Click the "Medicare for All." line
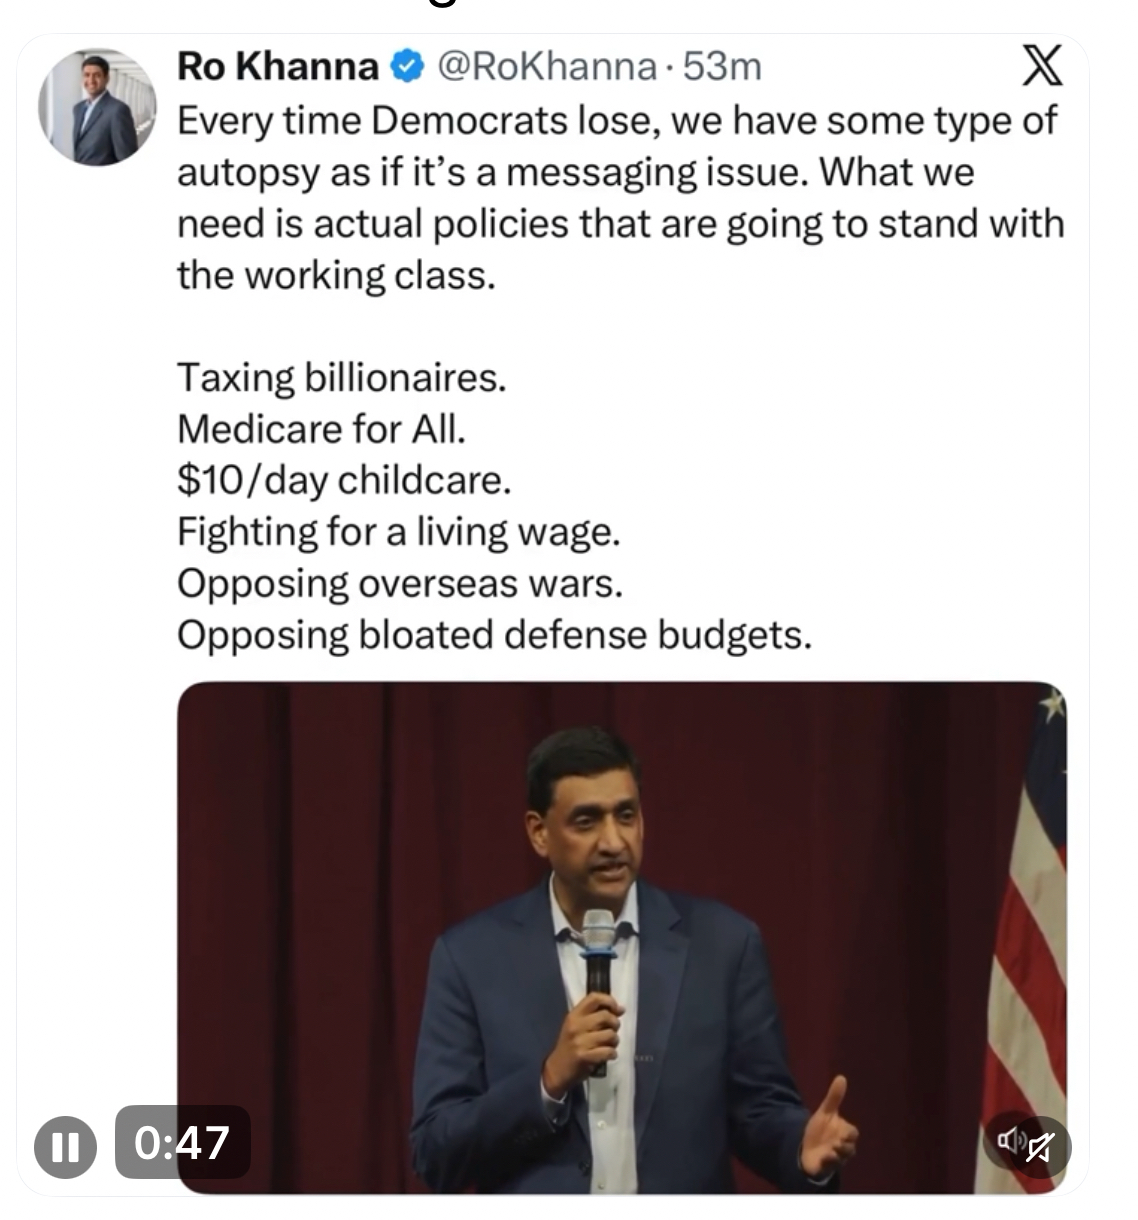The height and width of the screenshot is (1220, 1138). tap(322, 430)
